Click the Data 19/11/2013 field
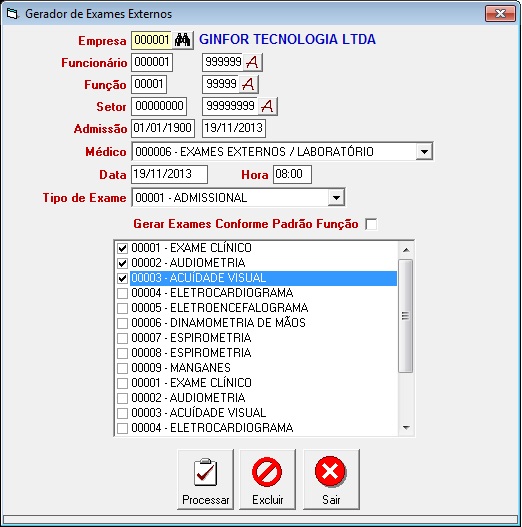Image resolution: width=522 pixels, height=527 pixels. [x=169, y=174]
